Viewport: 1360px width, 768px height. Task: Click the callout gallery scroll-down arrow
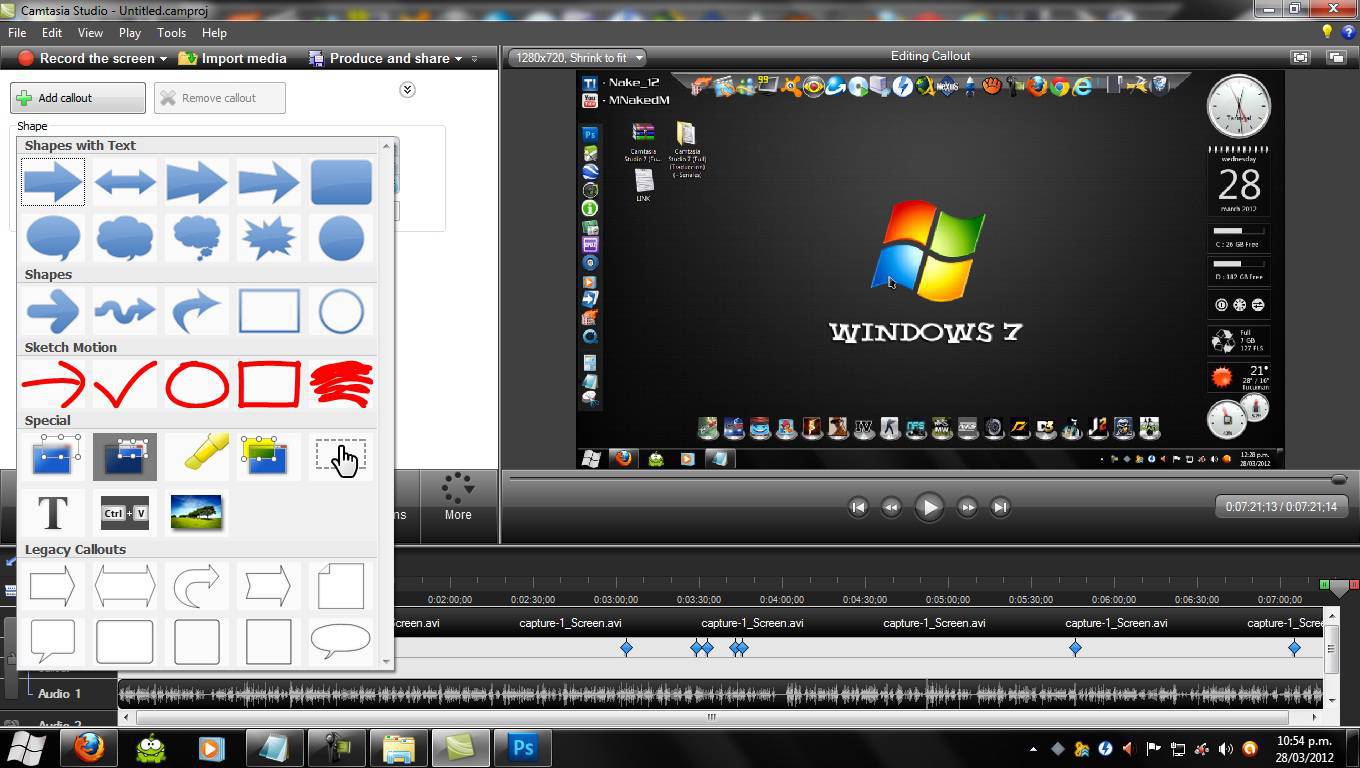(x=387, y=661)
